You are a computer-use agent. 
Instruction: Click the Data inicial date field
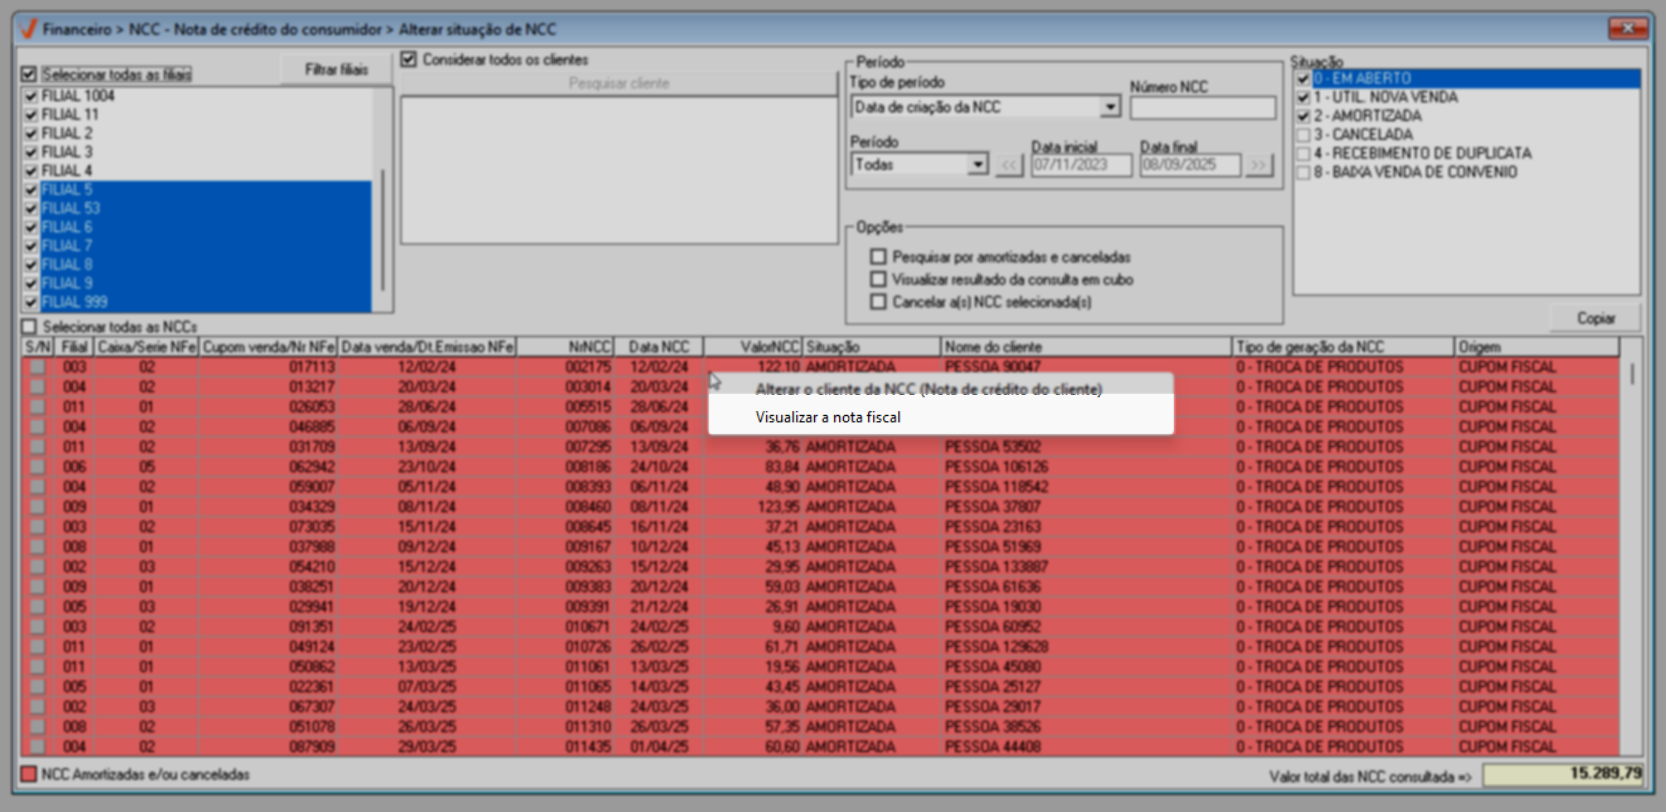1081,165
